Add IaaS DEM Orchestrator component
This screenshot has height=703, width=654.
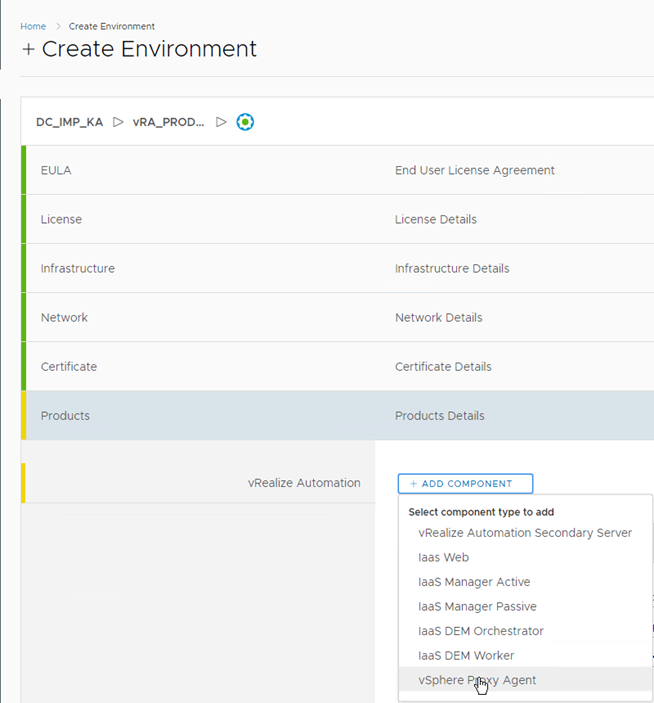click(481, 631)
